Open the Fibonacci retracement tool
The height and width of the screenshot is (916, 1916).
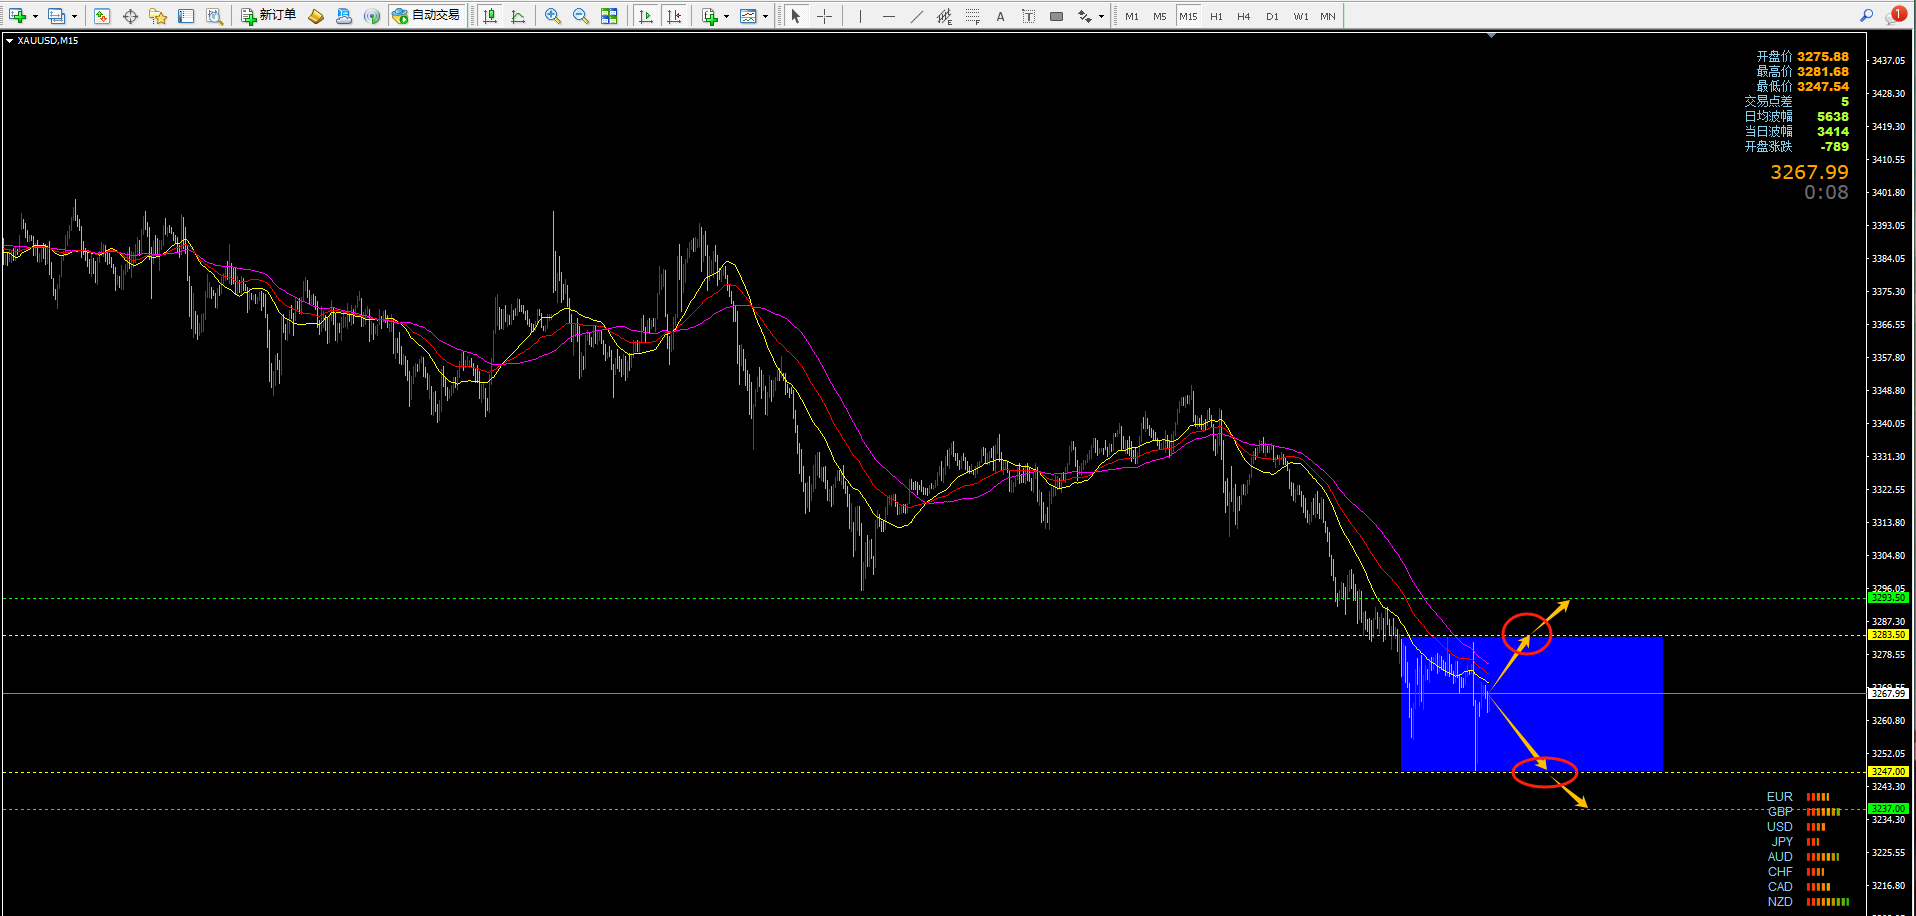tap(973, 16)
